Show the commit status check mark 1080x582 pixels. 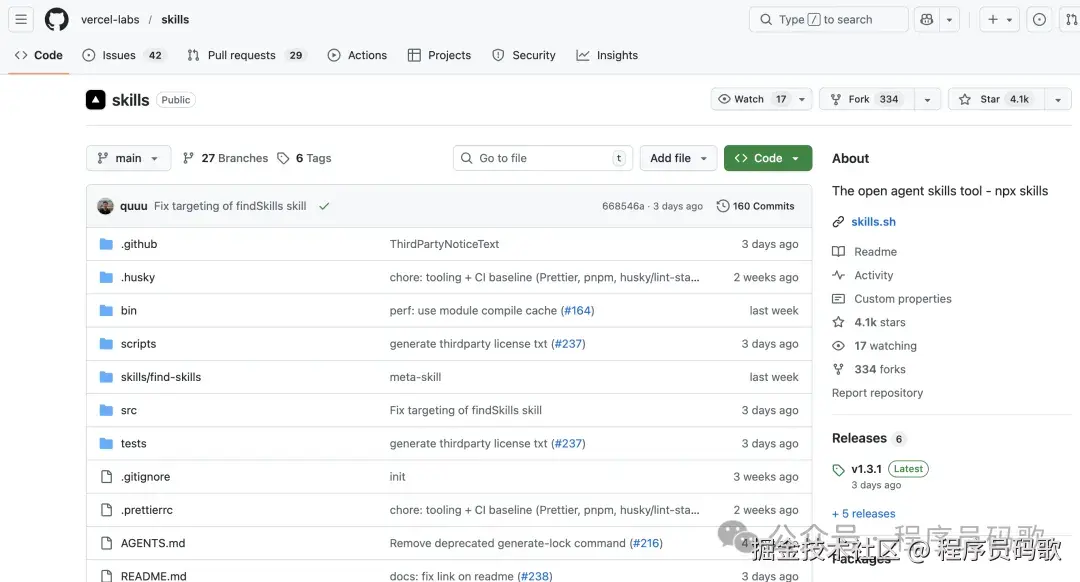click(324, 206)
